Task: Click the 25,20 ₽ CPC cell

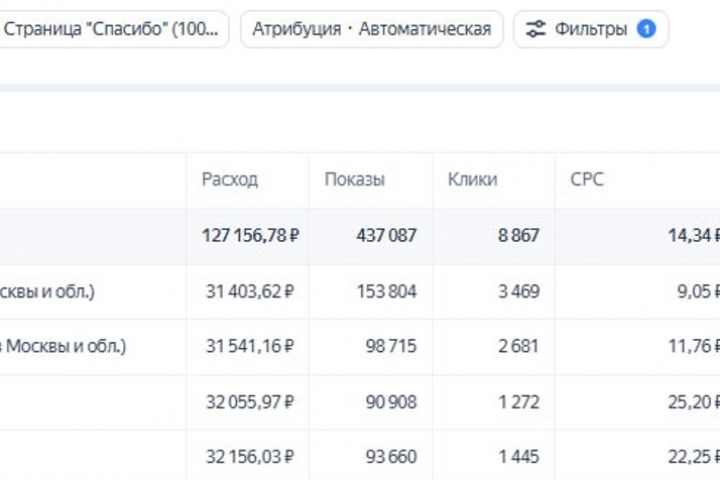Action: (694, 403)
